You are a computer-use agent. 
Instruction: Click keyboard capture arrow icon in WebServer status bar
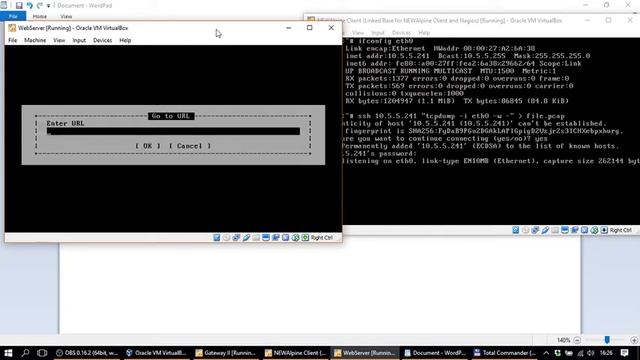coord(305,238)
